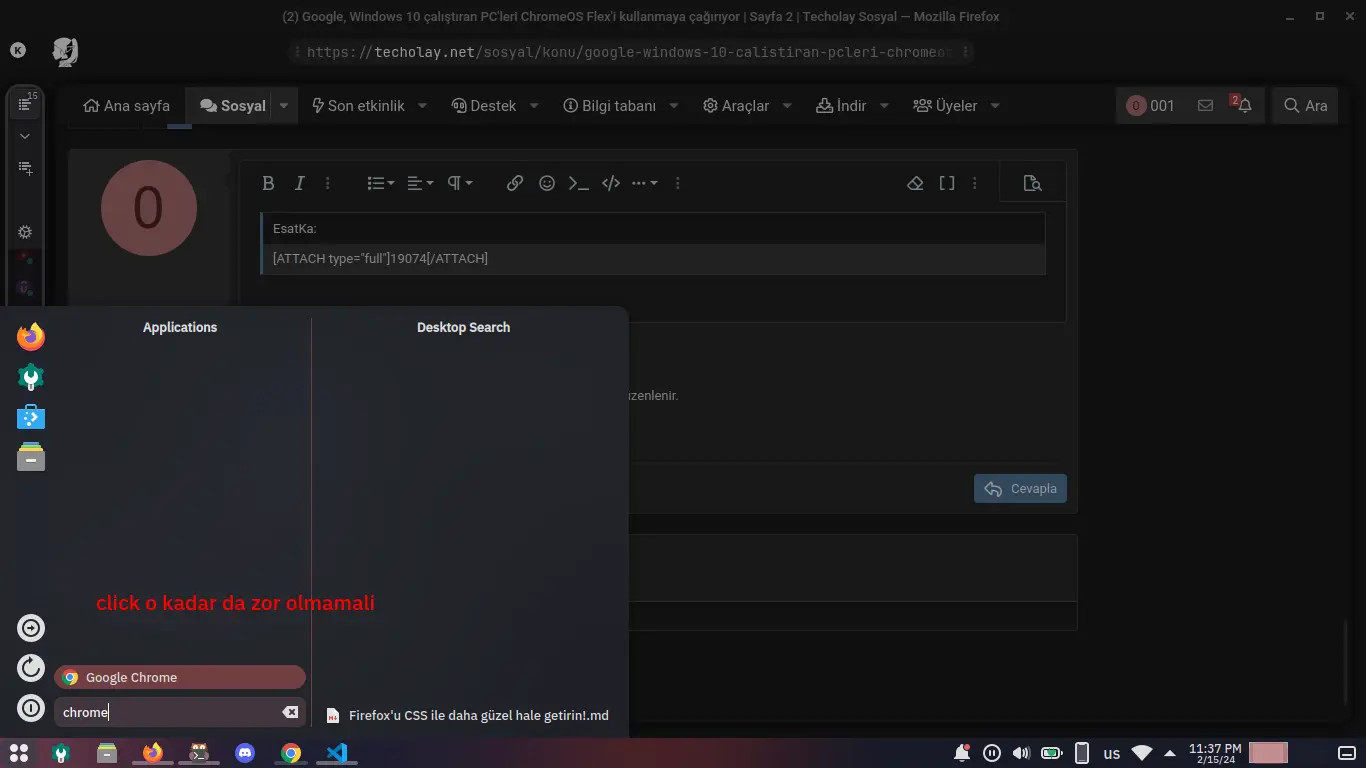Open the Son etkinlik menu item

click(x=358, y=105)
